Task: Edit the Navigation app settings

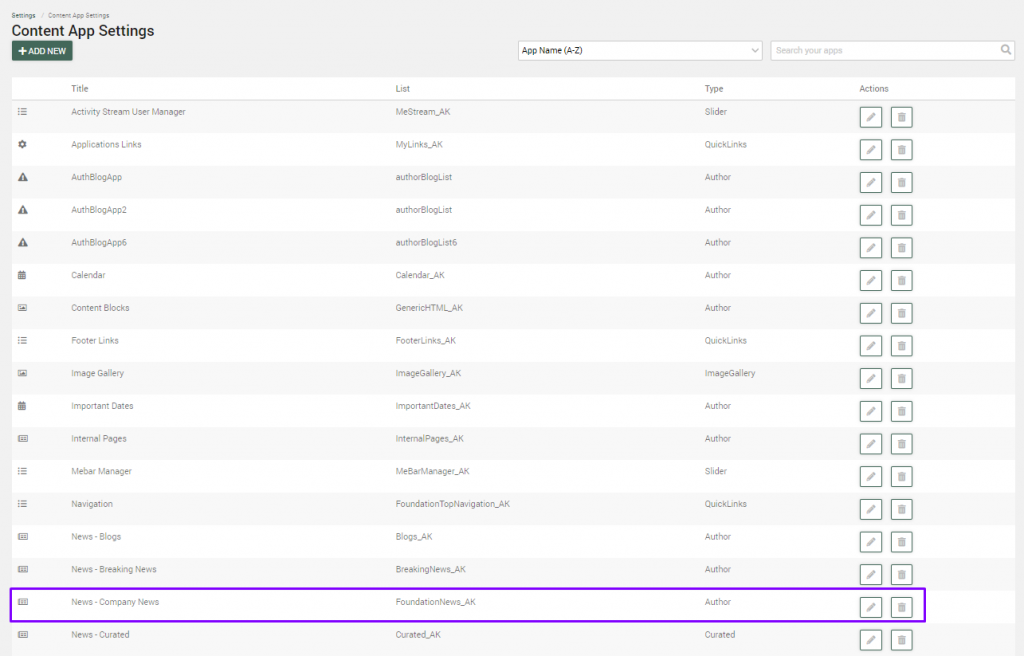Action: [870, 510]
